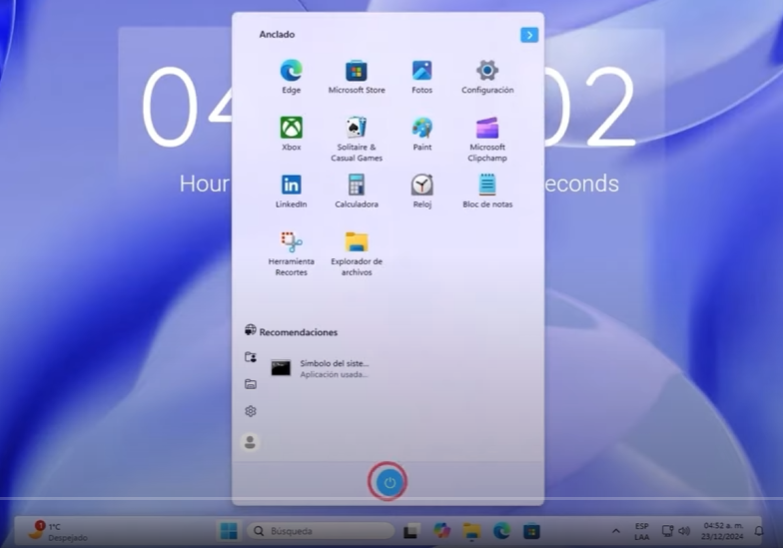The height and width of the screenshot is (548, 783).
Task: Open Microsoft Clipchamp
Action: 487,139
